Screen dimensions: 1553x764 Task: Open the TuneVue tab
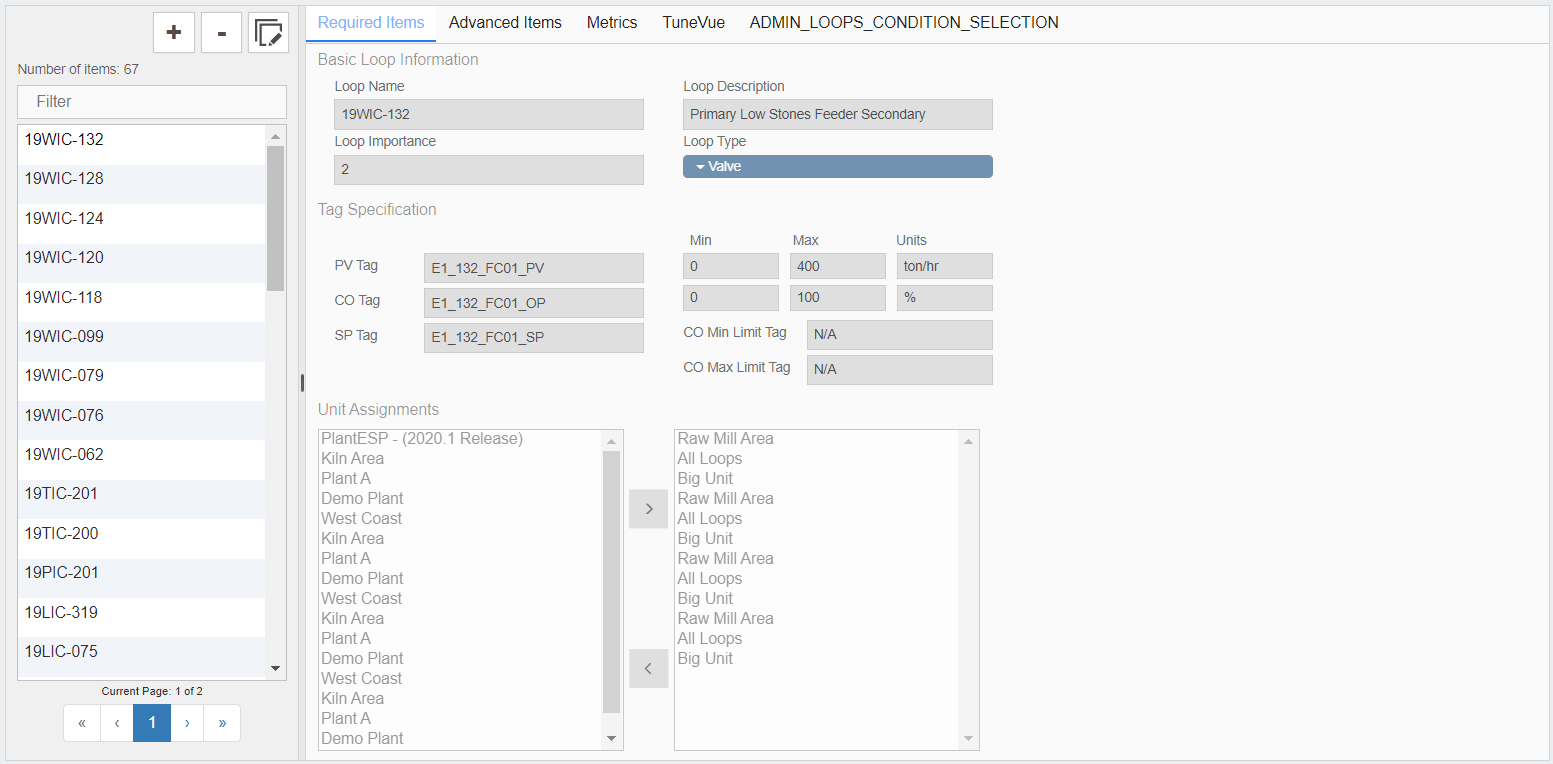694,22
